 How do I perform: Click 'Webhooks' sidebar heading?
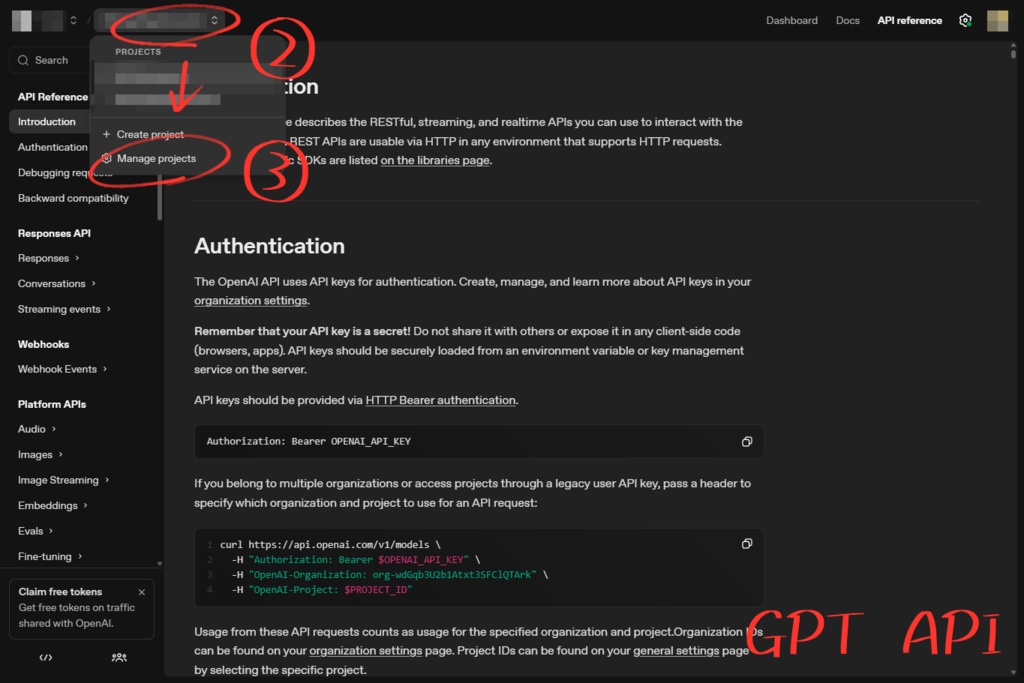point(43,344)
